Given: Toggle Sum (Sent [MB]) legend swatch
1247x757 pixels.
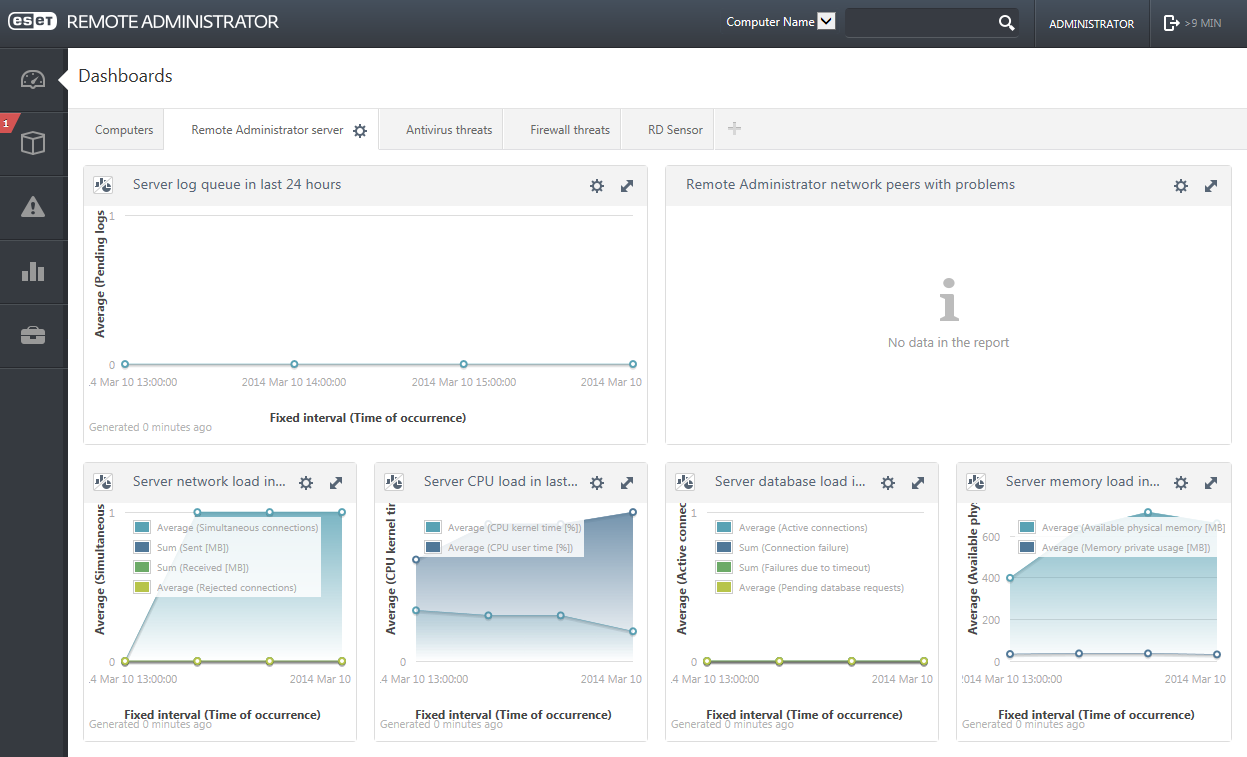Looking at the screenshot, I should tap(141, 547).
